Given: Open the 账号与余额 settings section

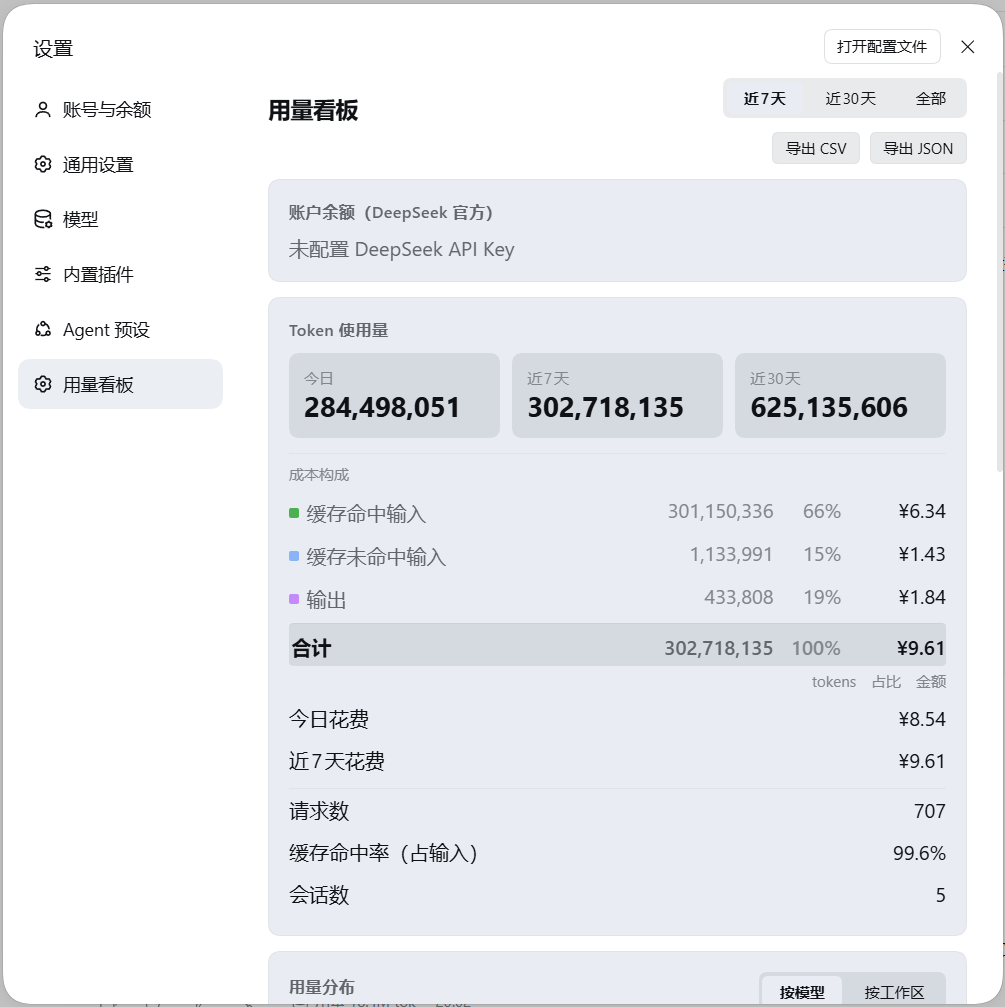Looking at the screenshot, I should (120, 110).
